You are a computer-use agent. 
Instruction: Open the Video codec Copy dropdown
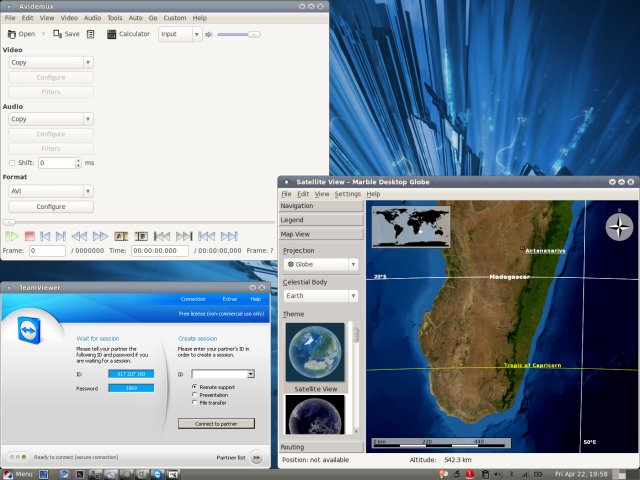pos(49,62)
